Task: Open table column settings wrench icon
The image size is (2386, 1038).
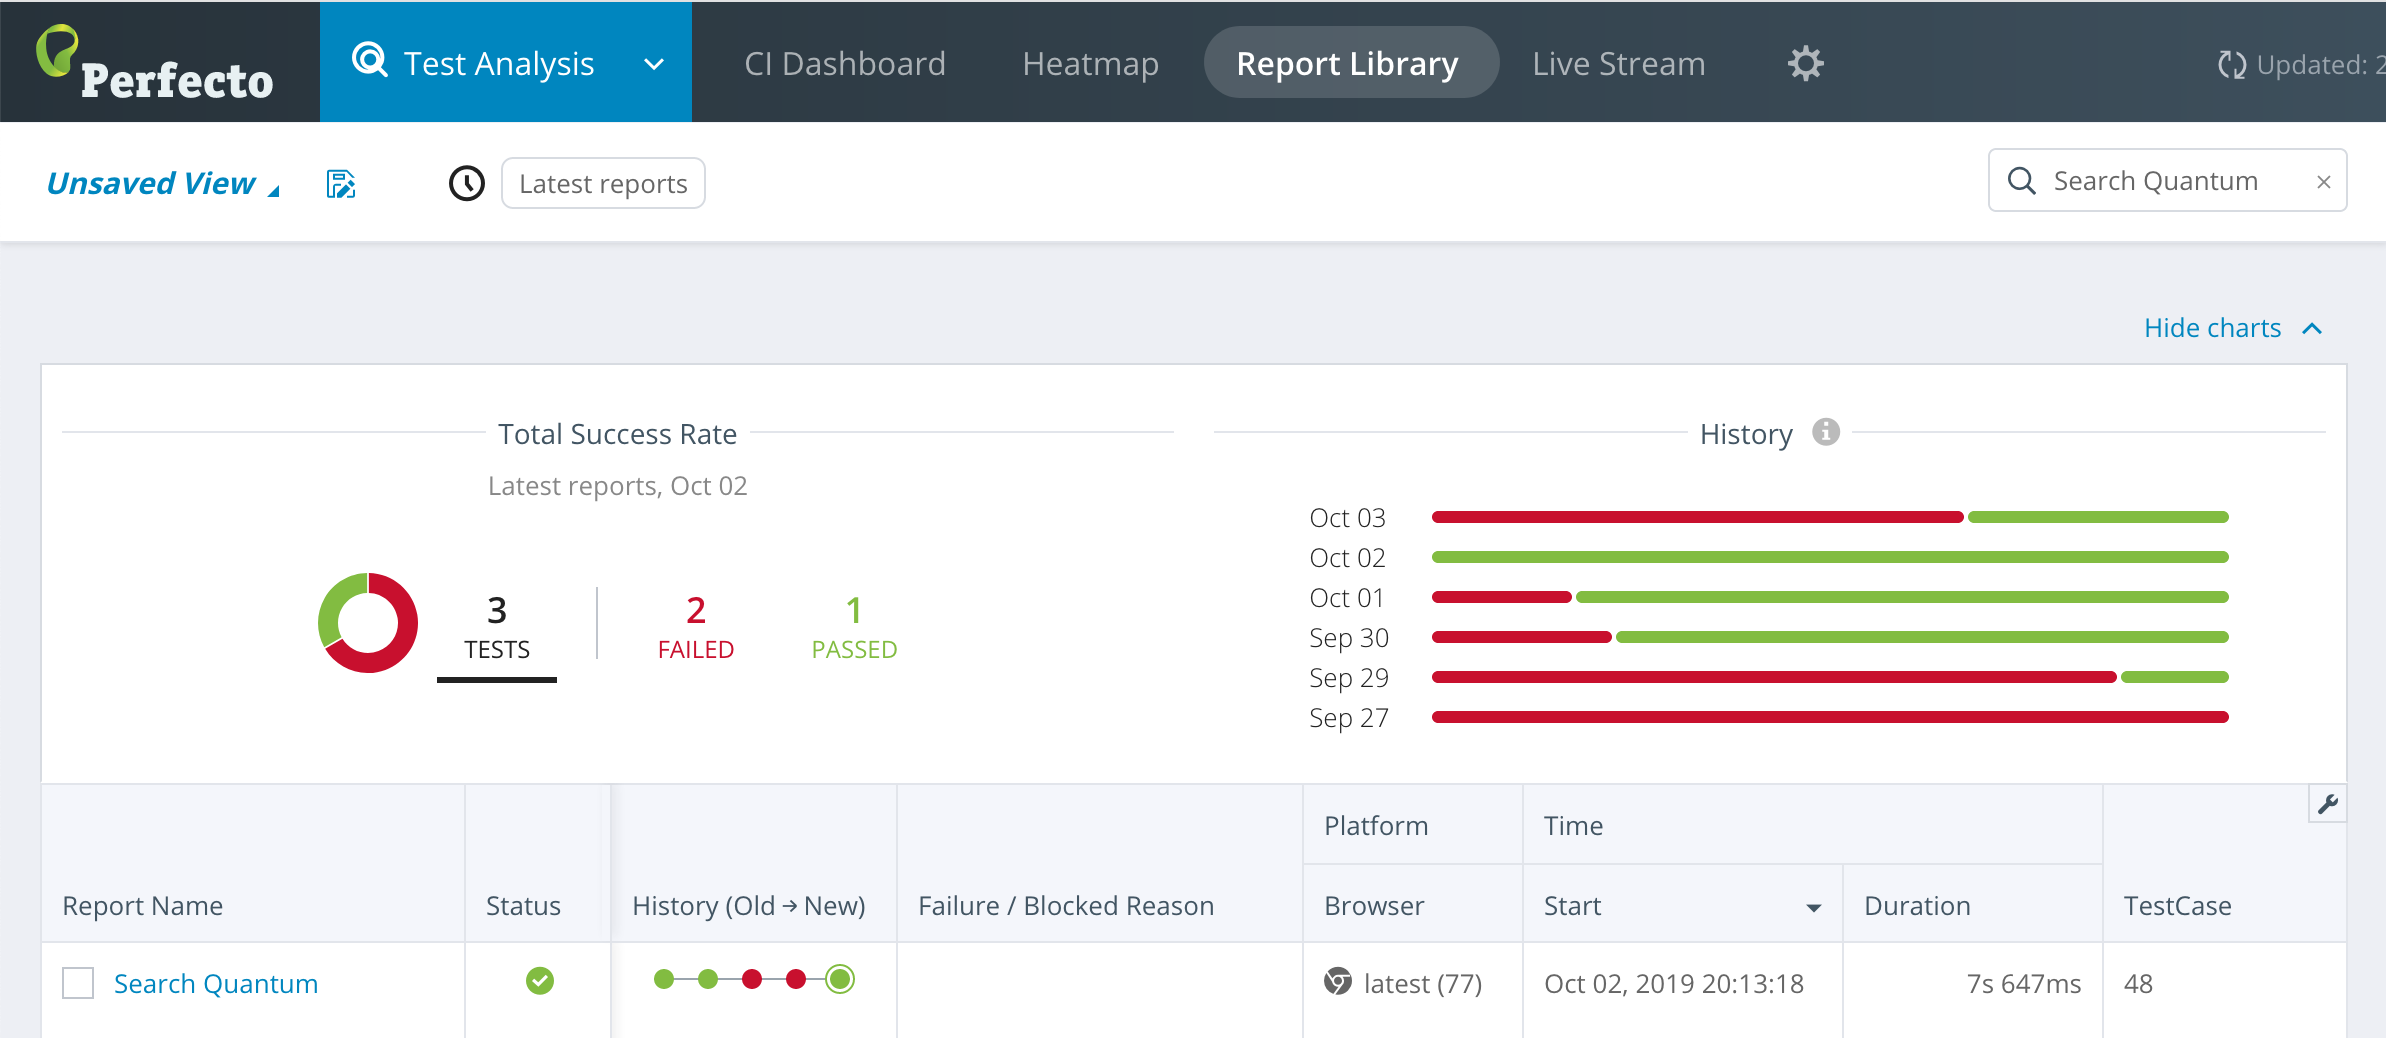Action: (2328, 804)
